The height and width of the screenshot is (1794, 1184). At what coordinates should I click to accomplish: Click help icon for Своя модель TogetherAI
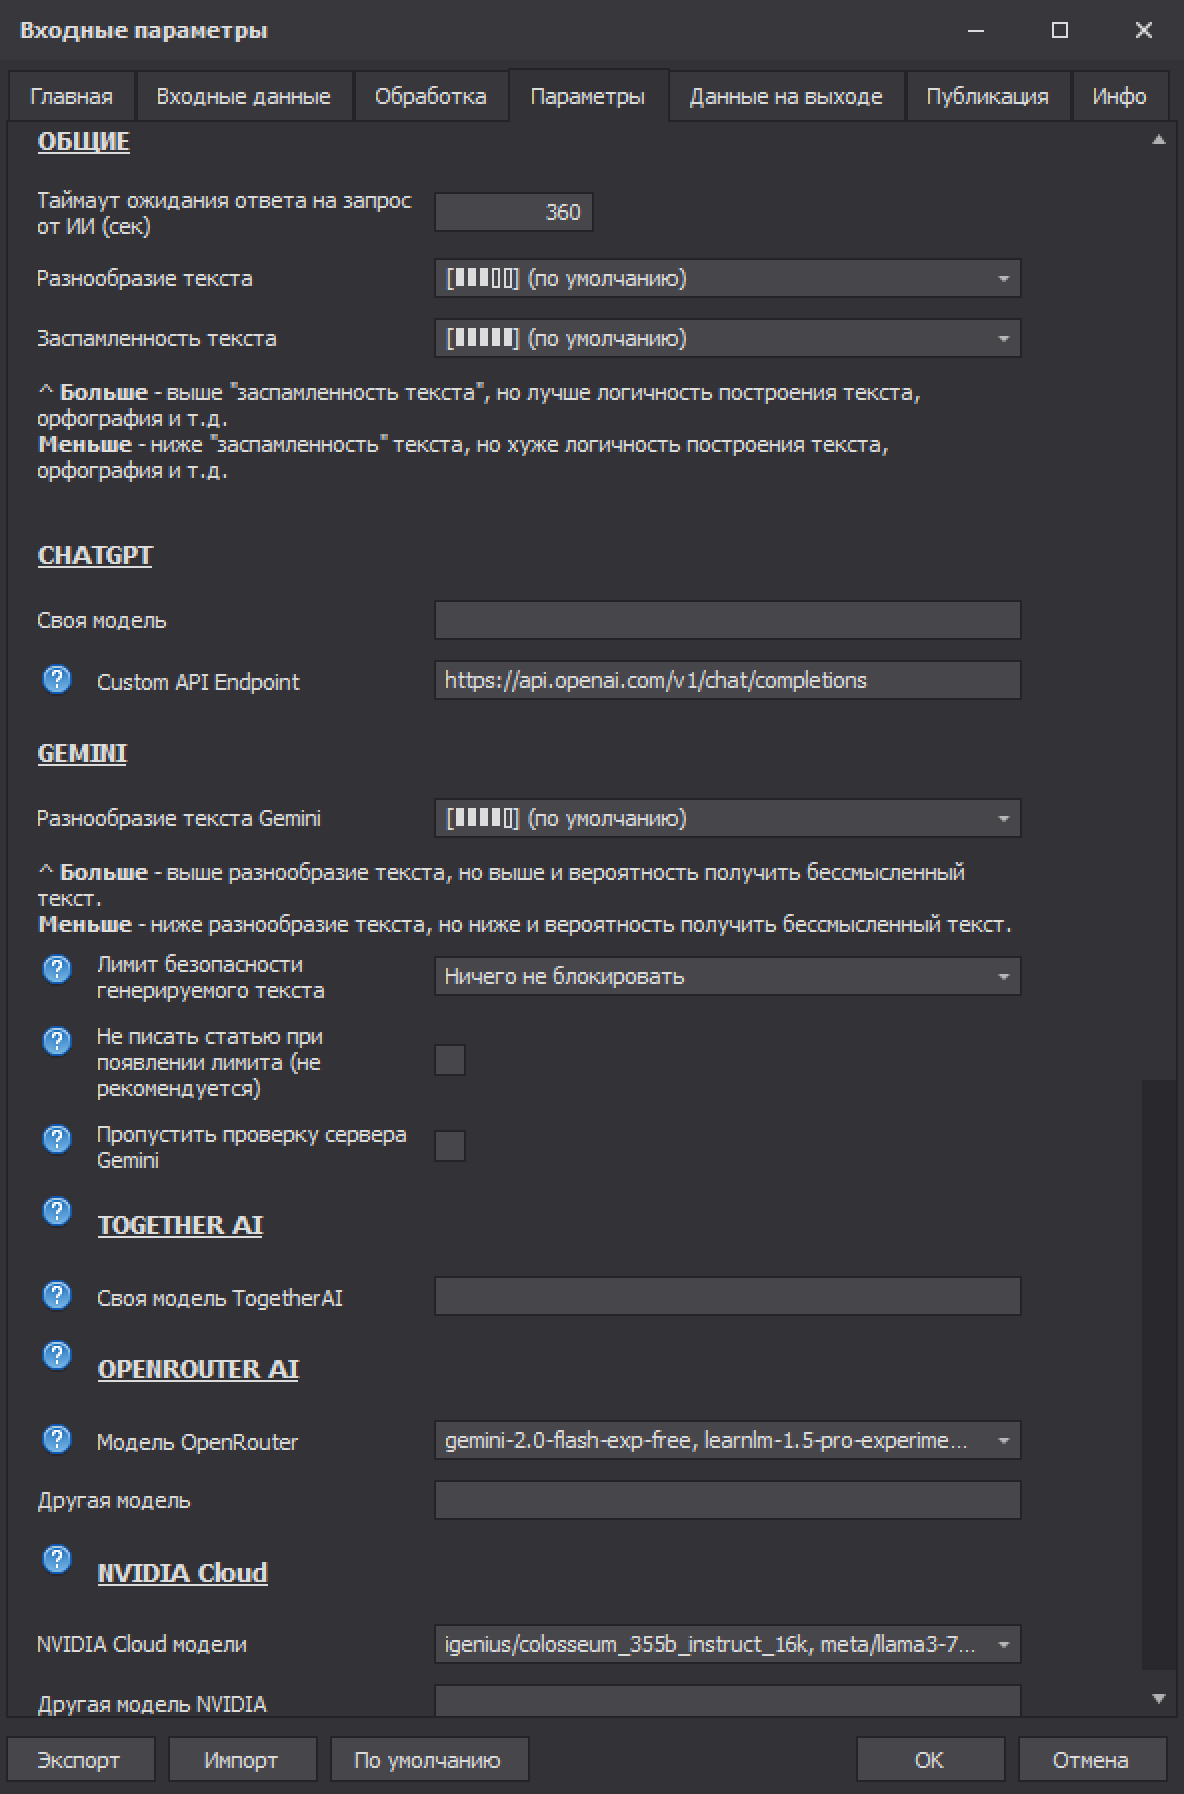coord(57,1295)
